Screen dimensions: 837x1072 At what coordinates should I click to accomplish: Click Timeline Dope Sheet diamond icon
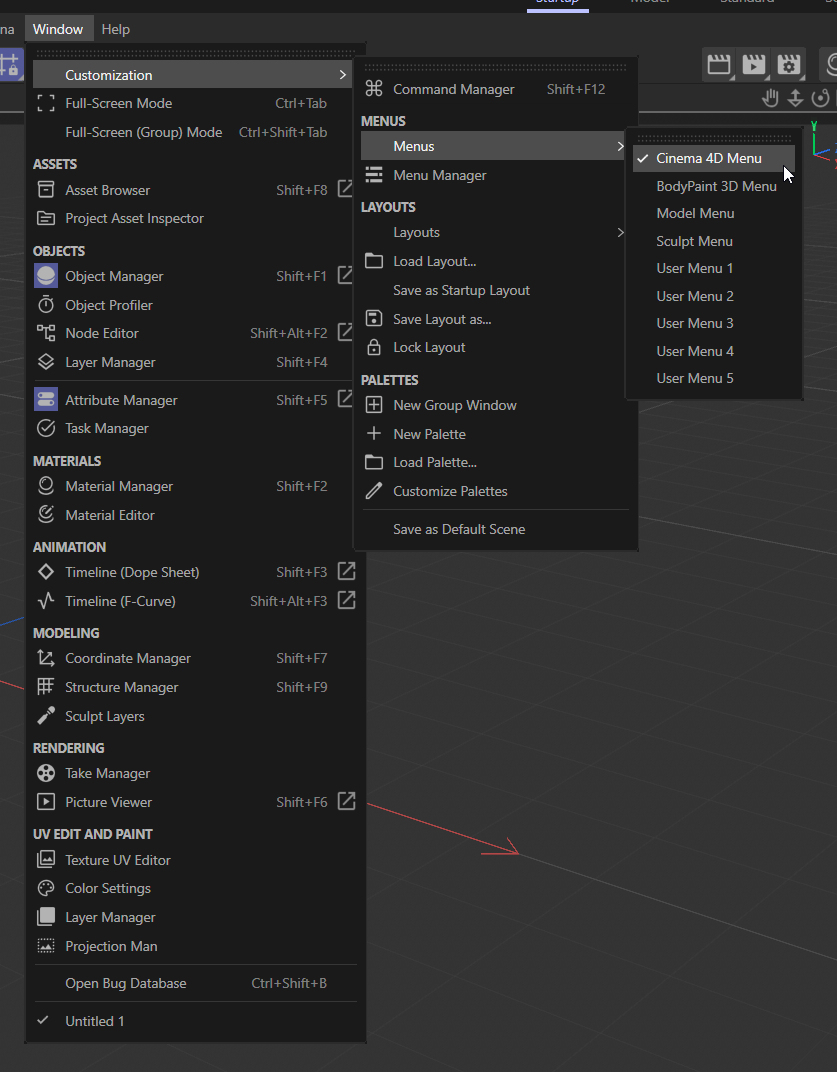pos(46,572)
